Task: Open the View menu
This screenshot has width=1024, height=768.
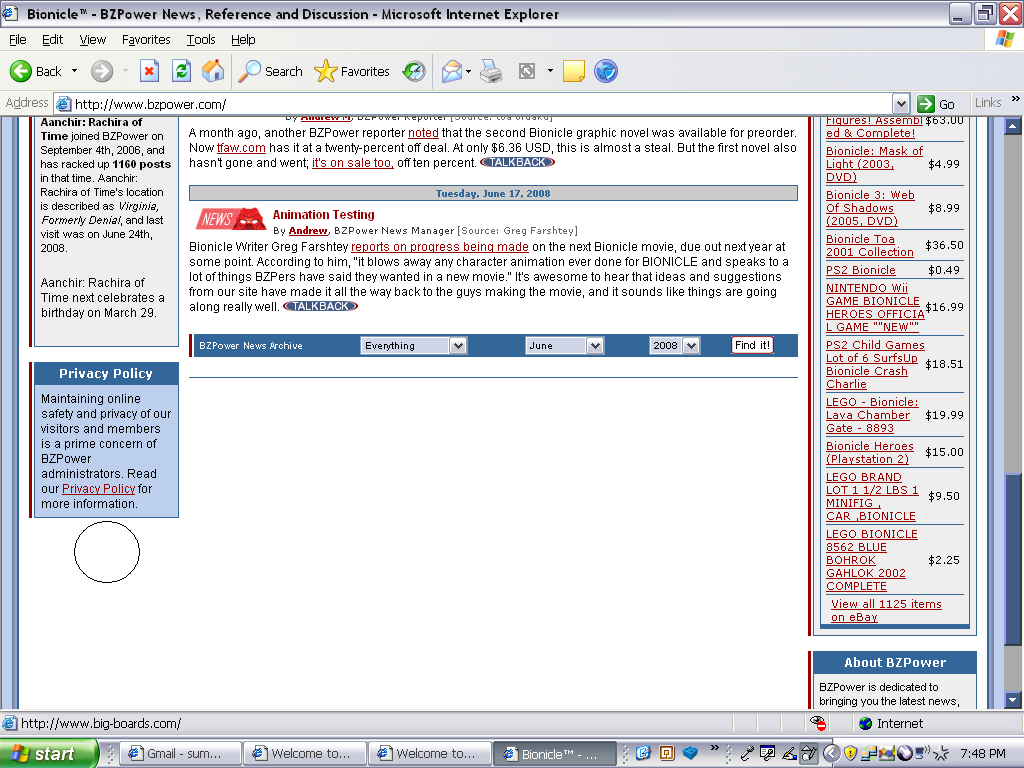Action: click(x=93, y=40)
